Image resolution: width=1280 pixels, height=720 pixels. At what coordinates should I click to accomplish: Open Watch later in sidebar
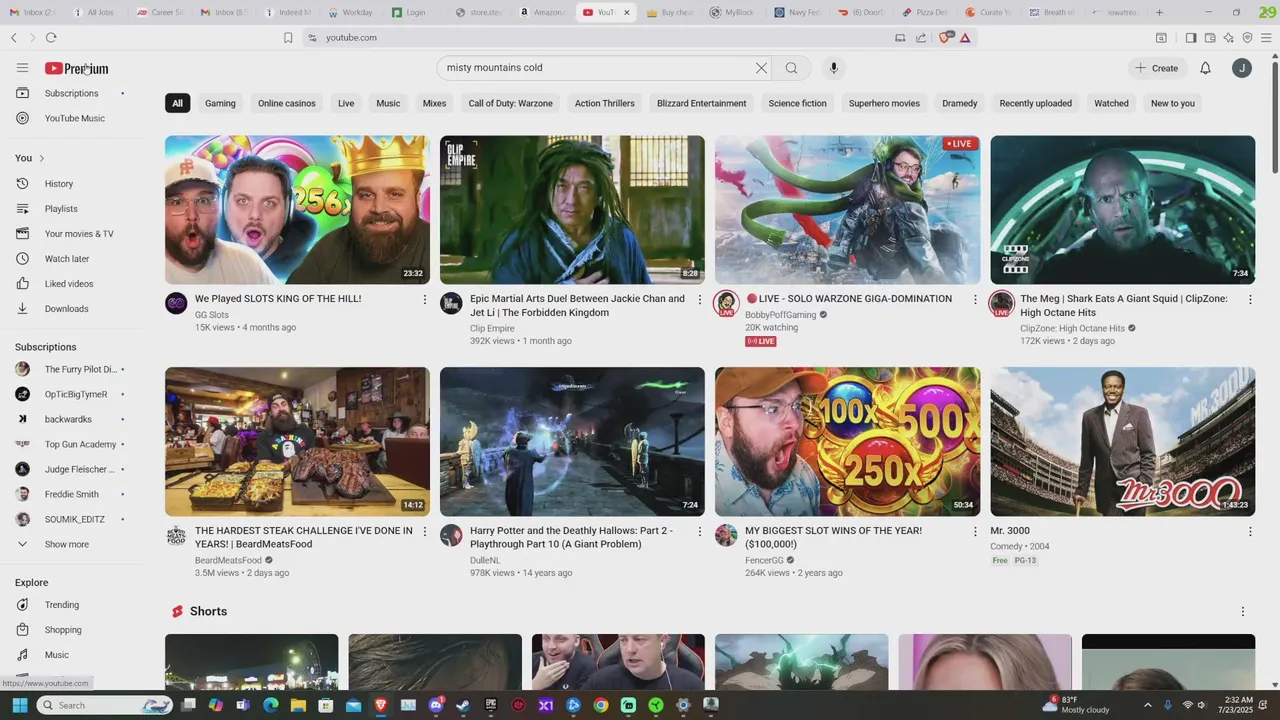(x=70, y=259)
